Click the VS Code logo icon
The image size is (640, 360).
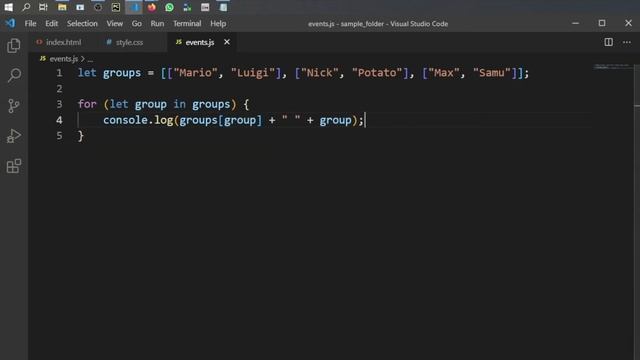[x=11, y=23]
